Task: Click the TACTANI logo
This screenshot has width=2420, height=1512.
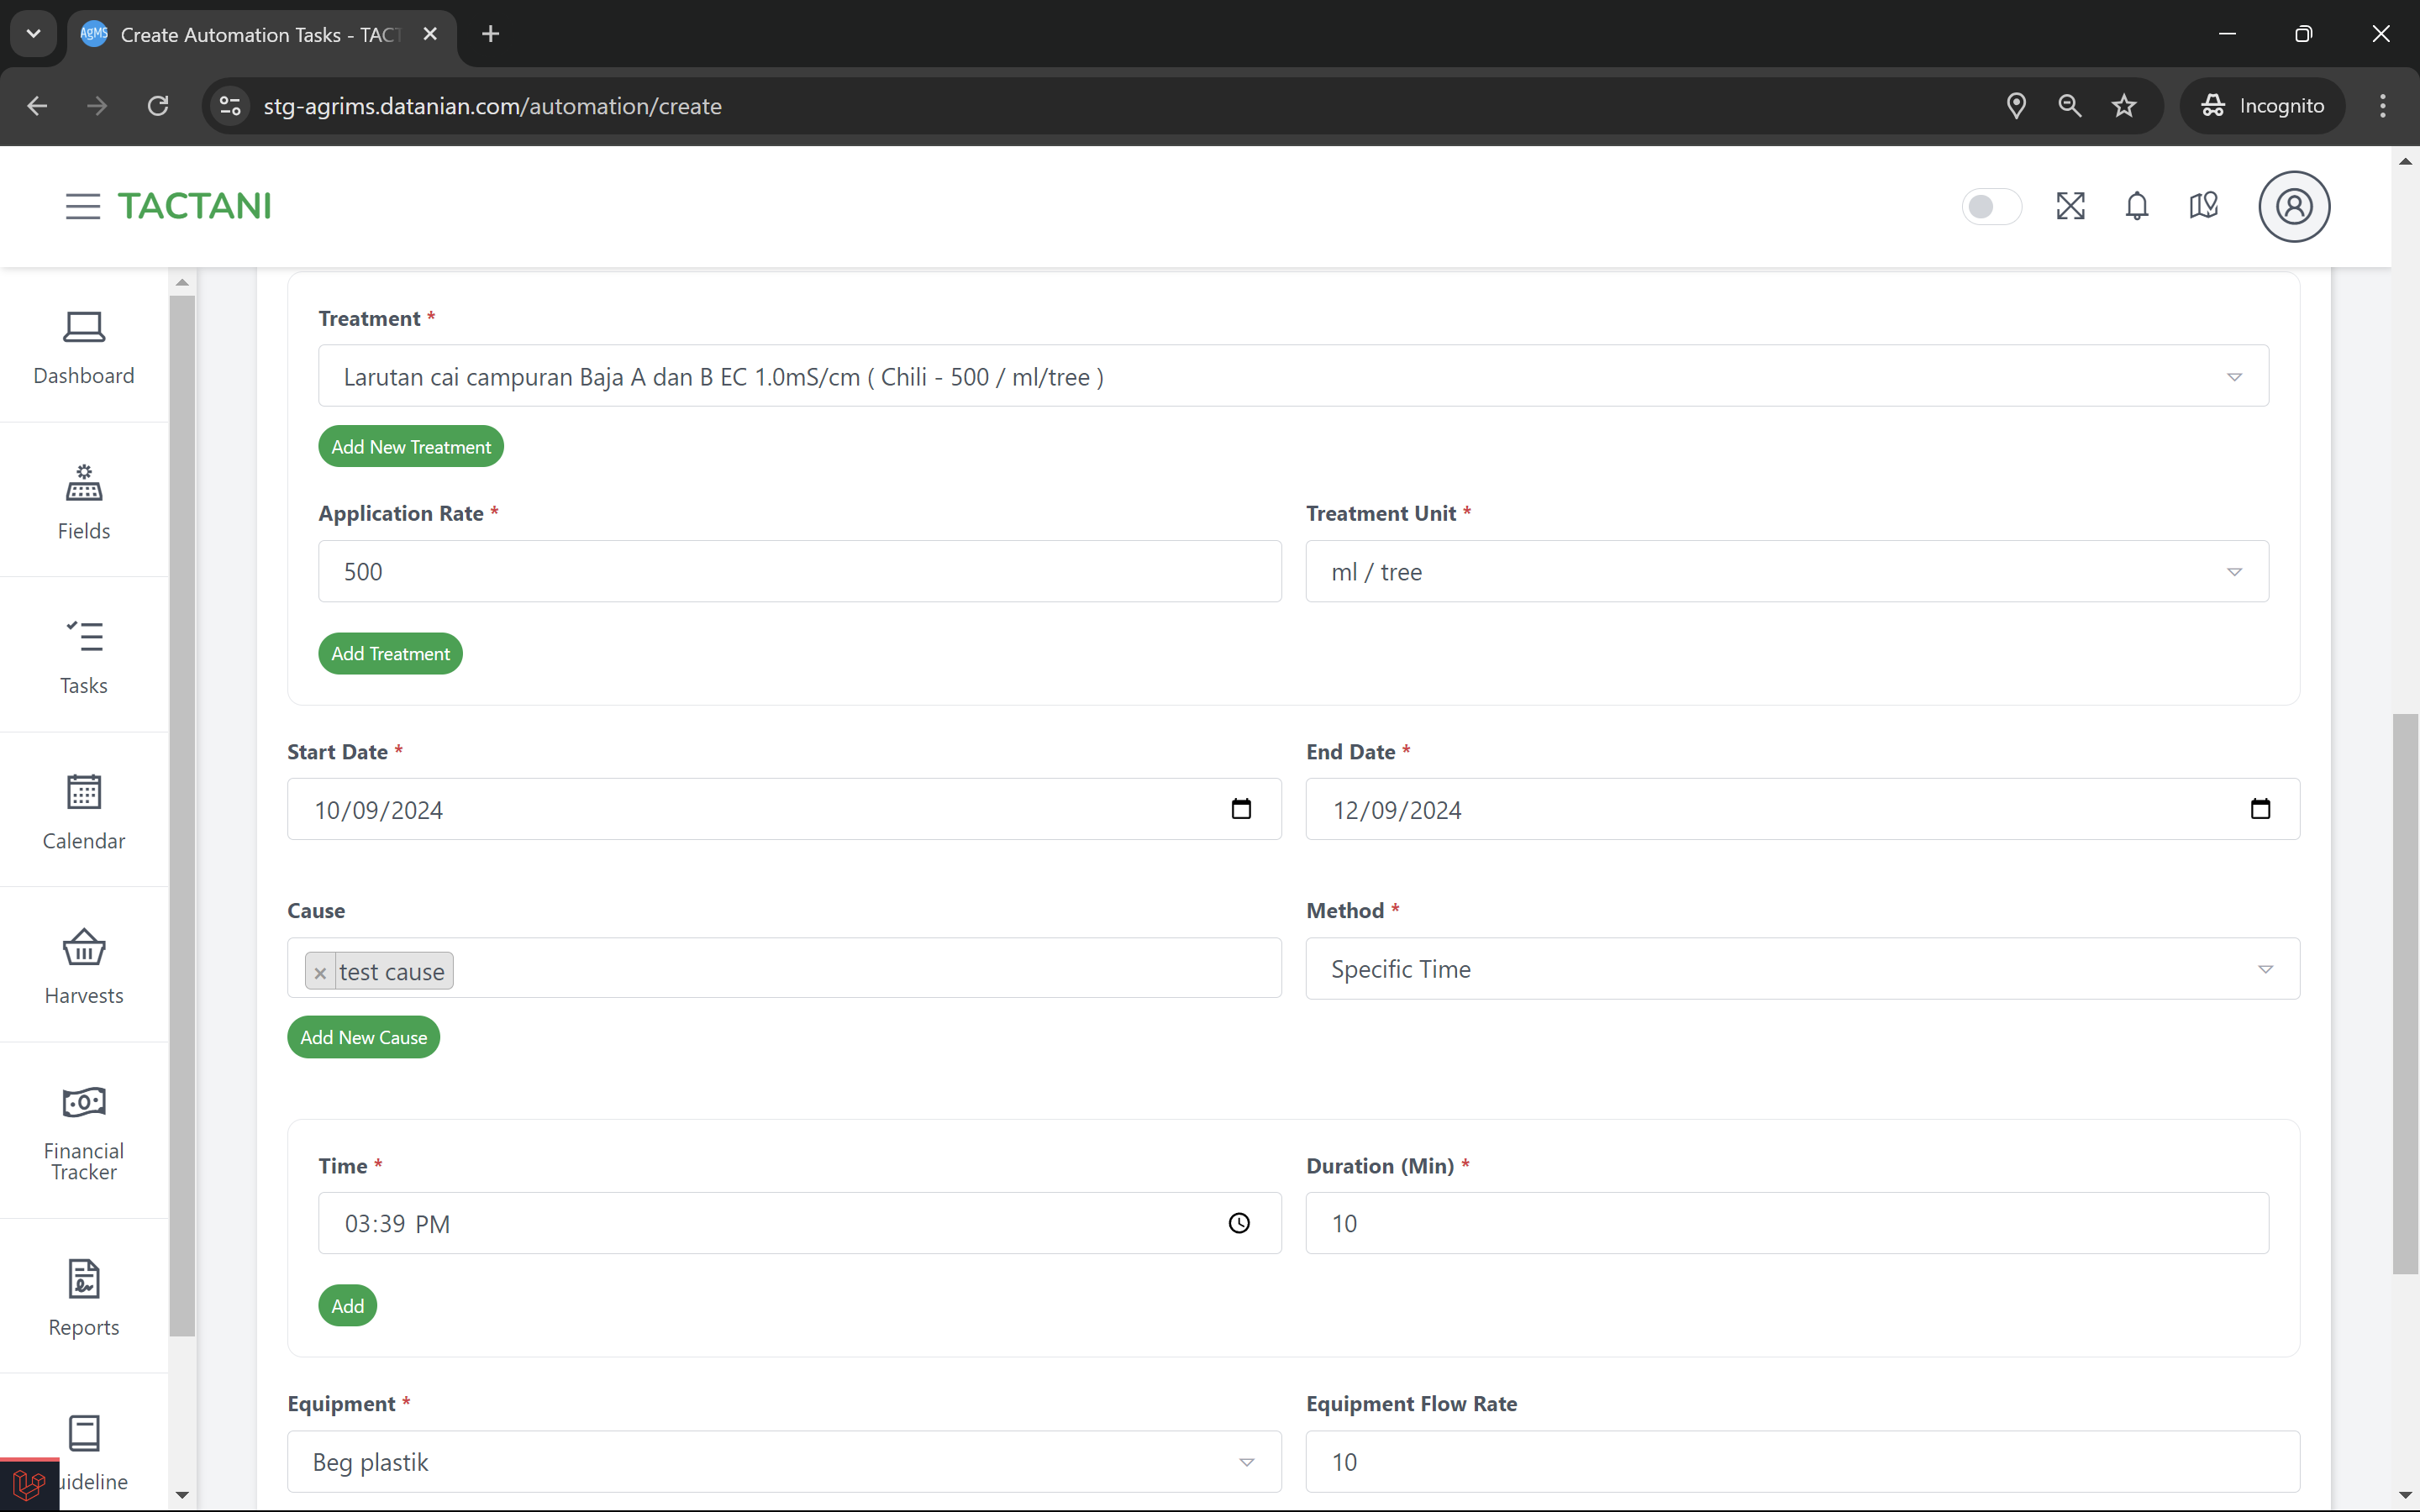Action: coord(195,206)
